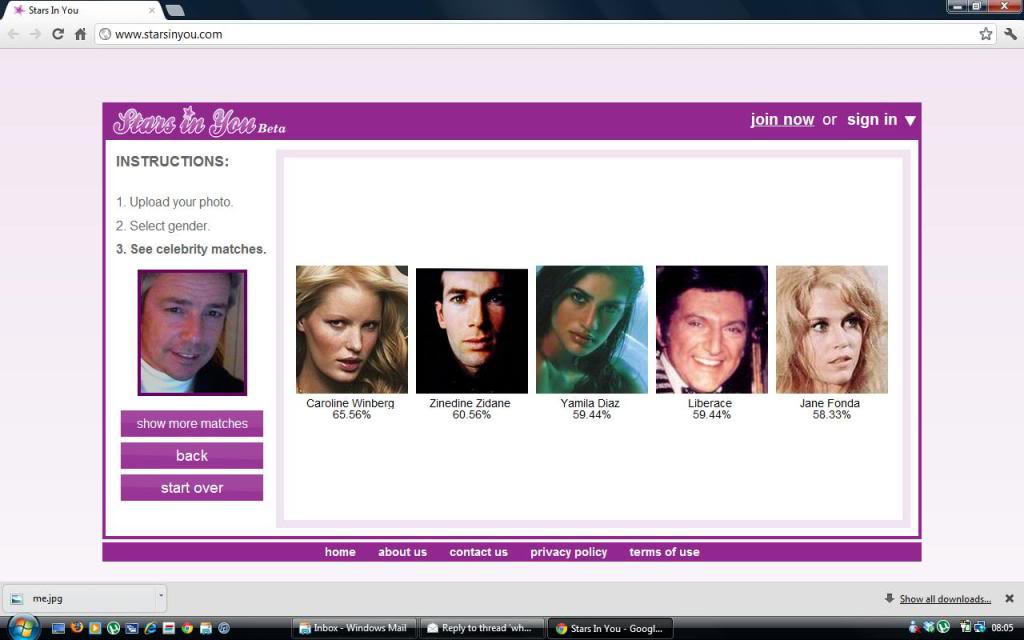Click the sign in link
Screen dimensions: 1024x640
872,120
